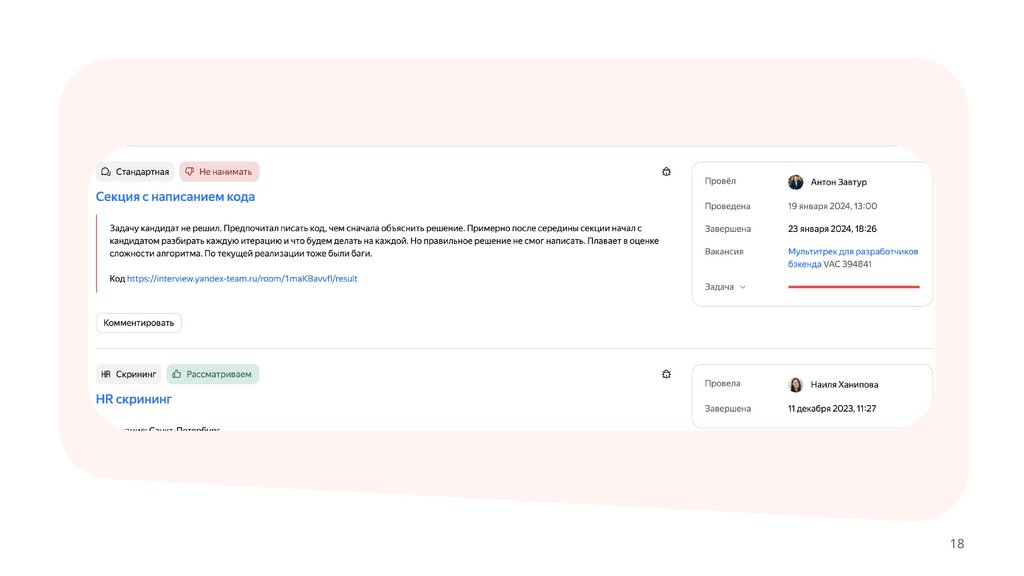Click the interviewer name Наиля Ханипова
This screenshot has width=1024, height=576.
pos(844,384)
